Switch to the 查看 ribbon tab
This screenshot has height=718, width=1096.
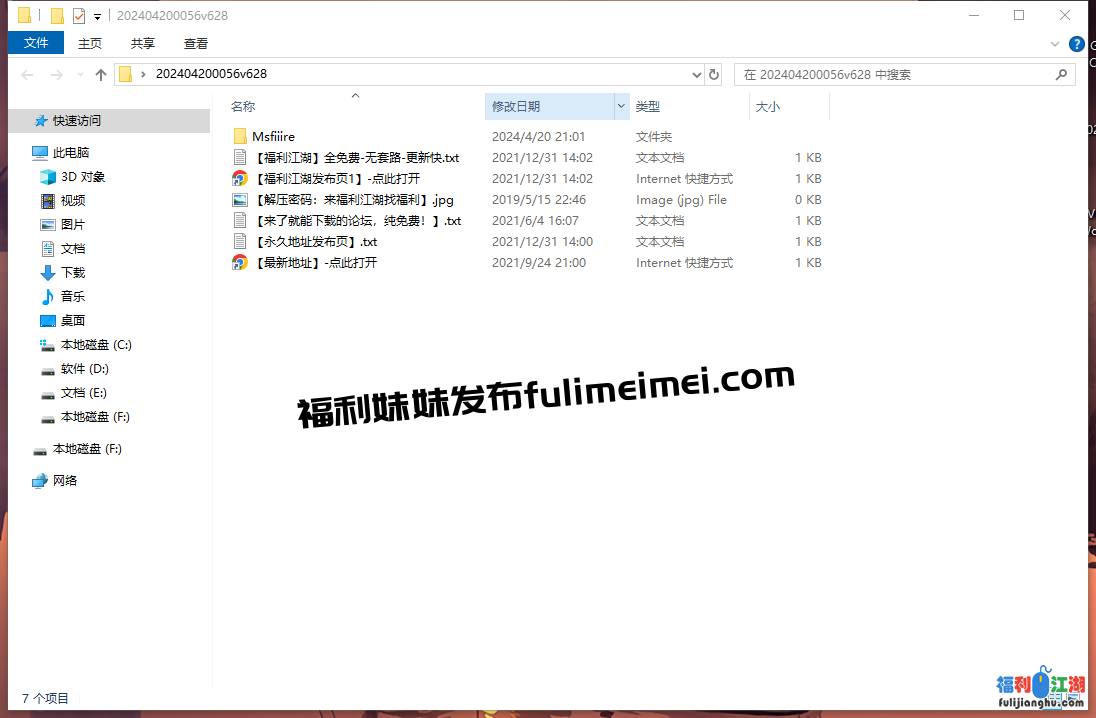pyautogui.click(x=196, y=43)
